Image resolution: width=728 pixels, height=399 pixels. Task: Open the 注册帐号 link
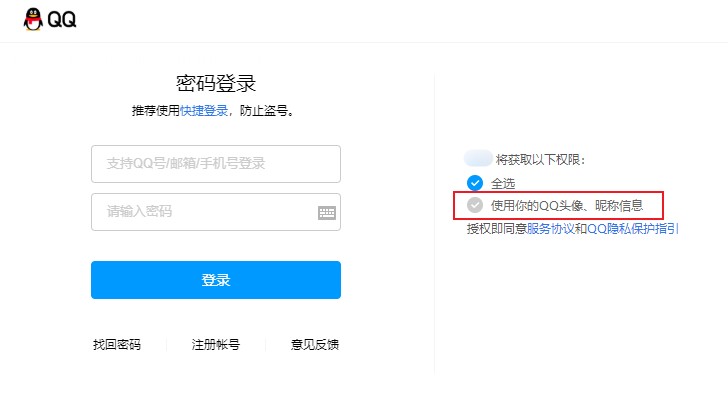pos(215,345)
